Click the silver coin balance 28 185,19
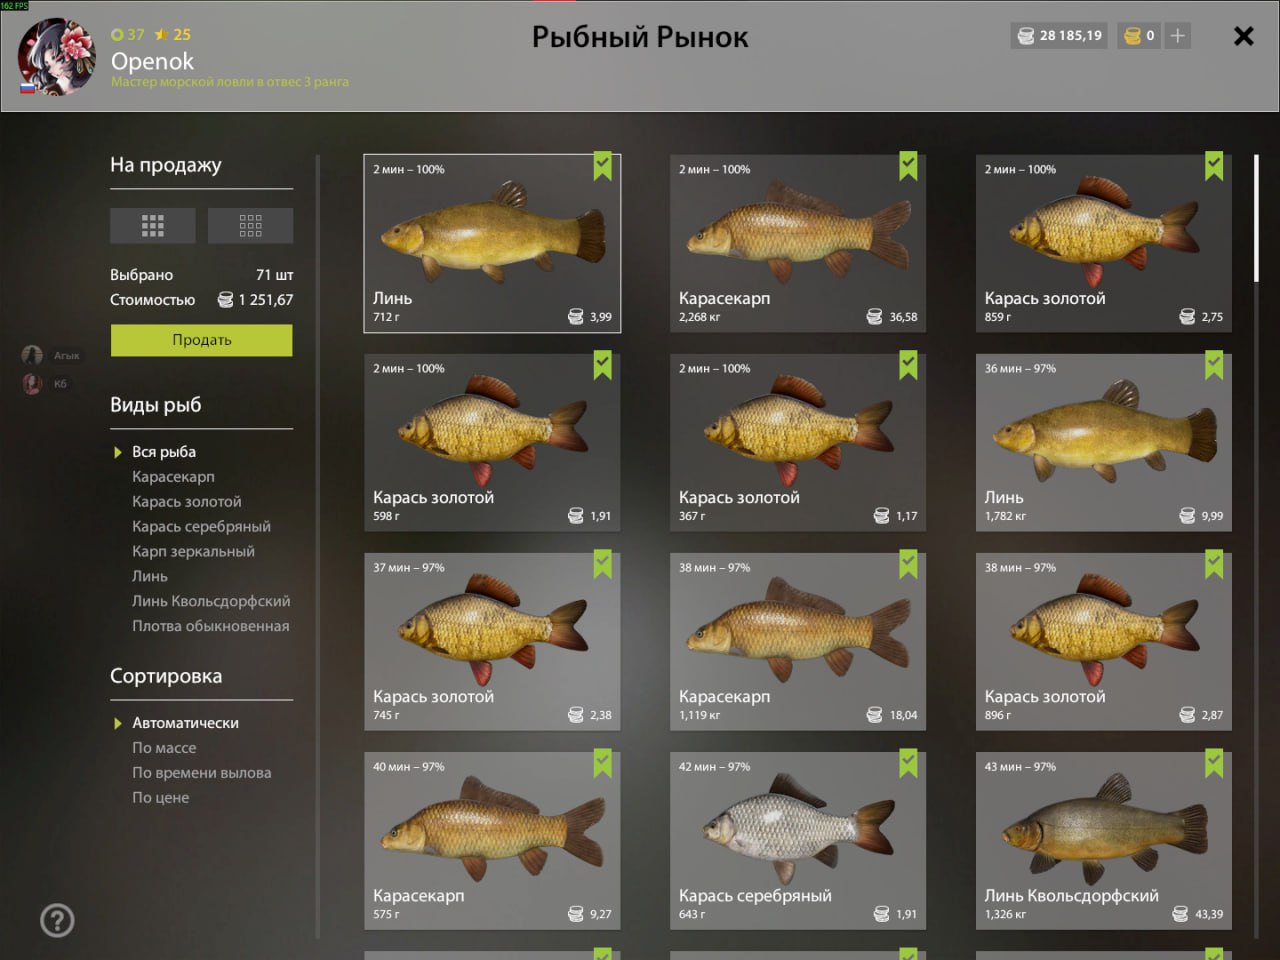Image resolution: width=1280 pixels, height=960 pixels. point(1060,36)
